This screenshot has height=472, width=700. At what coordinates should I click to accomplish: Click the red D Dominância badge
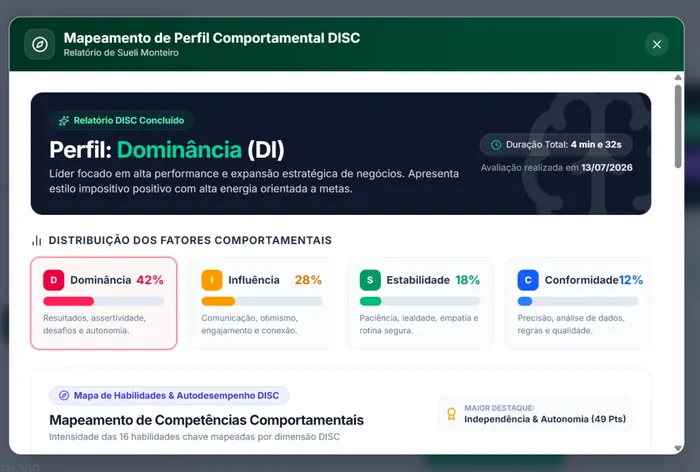click(54, 280)
